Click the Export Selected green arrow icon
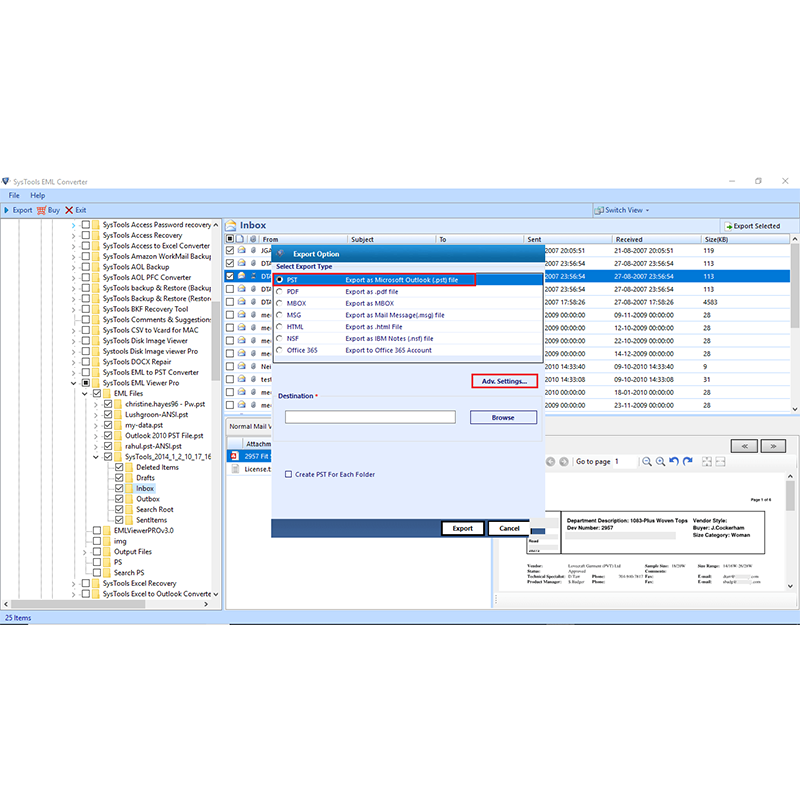The image size is (800, 800). click(729, 226)
